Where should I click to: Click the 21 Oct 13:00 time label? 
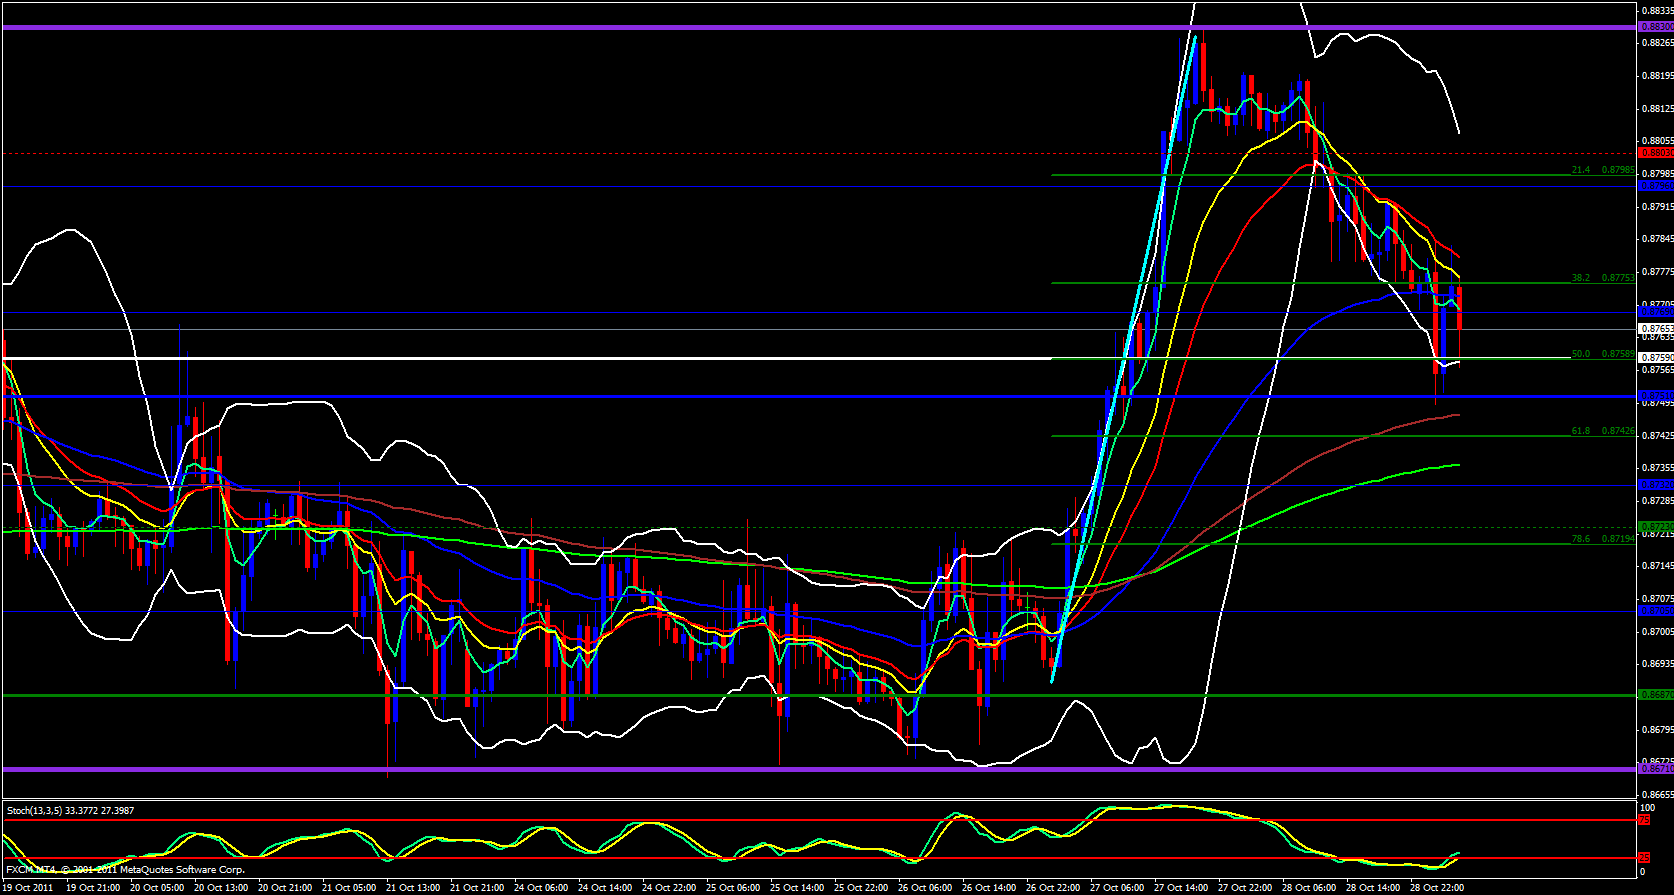pos(413,887)
